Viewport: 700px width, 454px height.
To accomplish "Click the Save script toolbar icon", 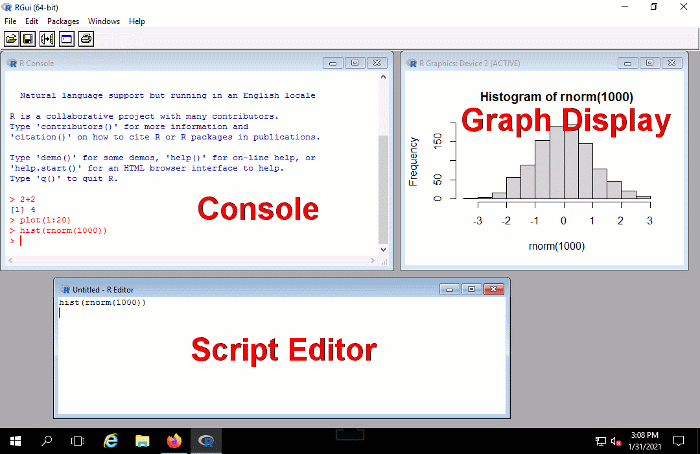I will (29, 39).
